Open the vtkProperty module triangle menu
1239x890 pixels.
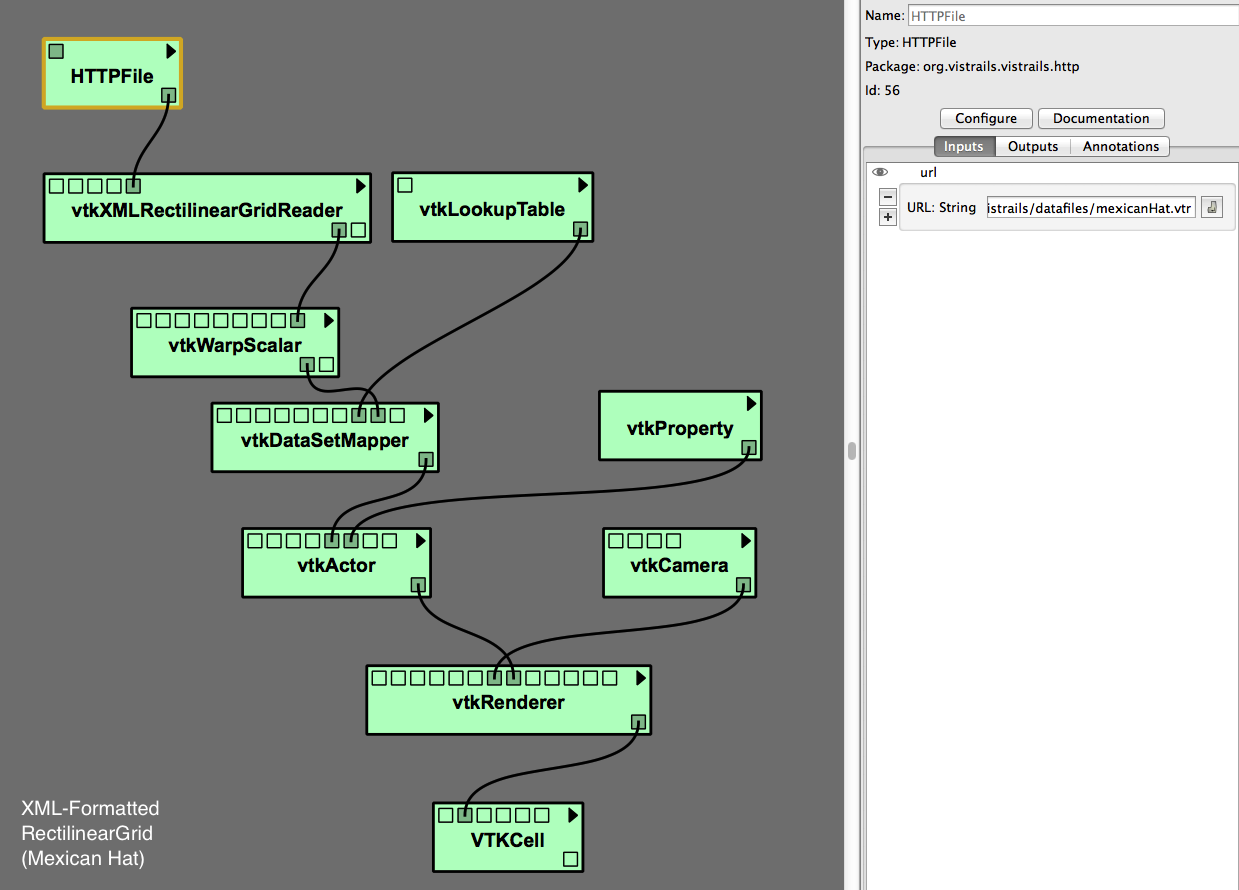[x=750, y=403]
